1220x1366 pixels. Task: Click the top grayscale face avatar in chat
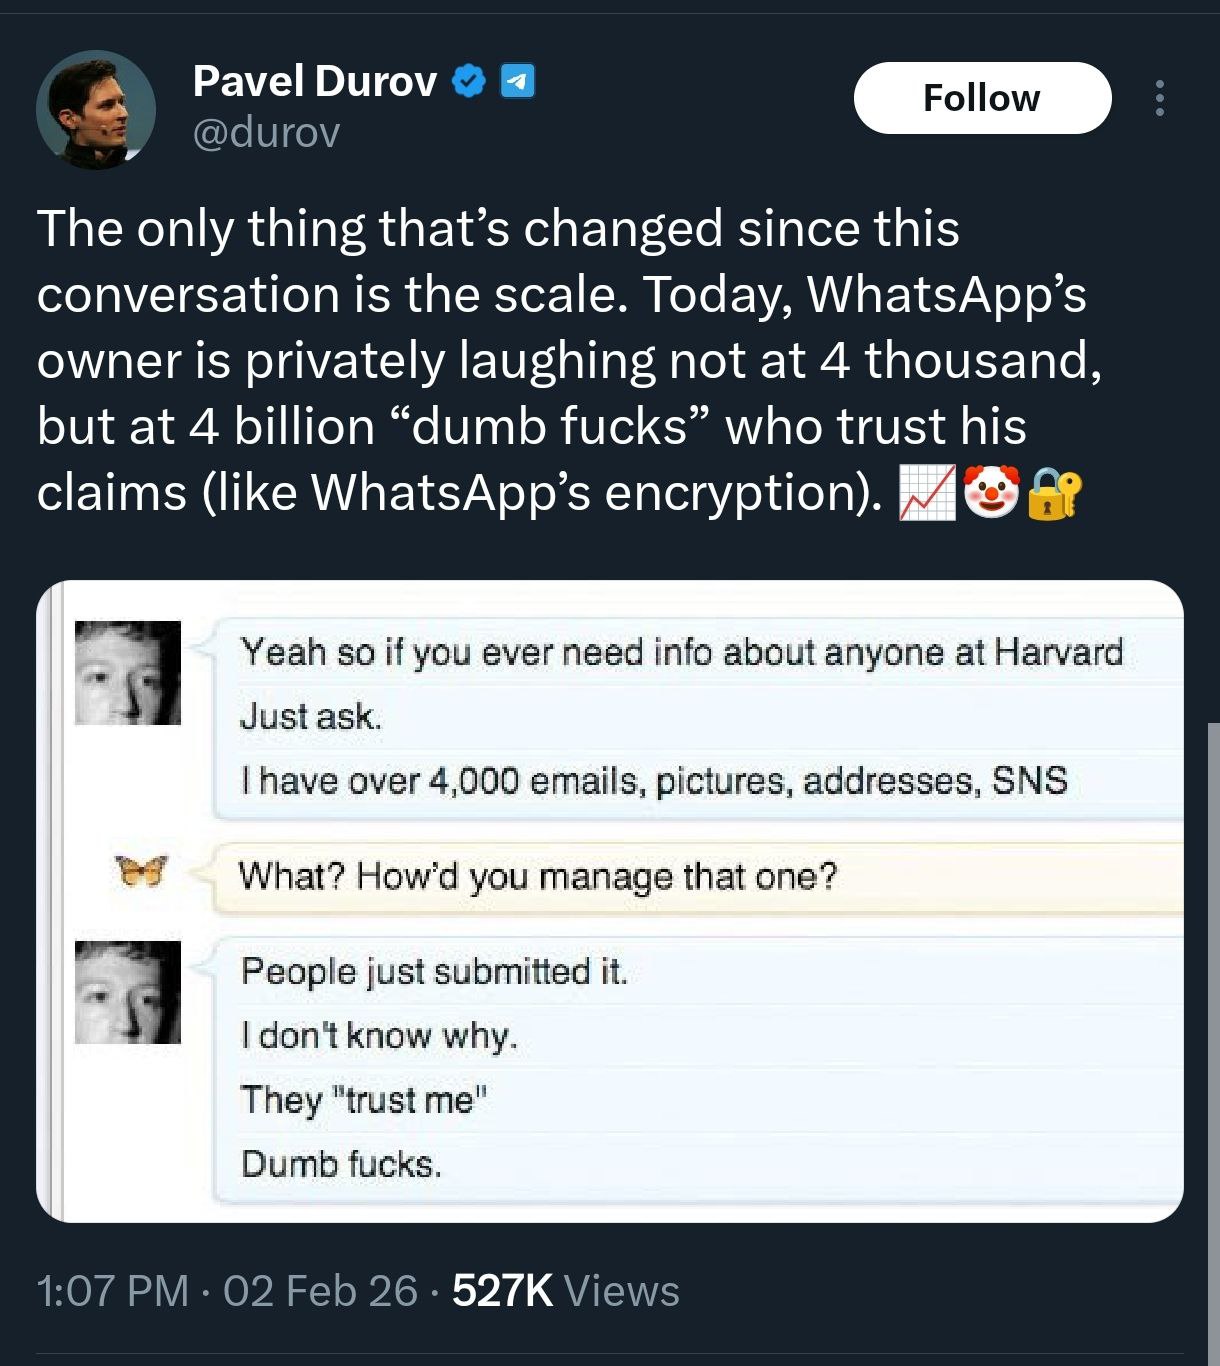point(128,672)
